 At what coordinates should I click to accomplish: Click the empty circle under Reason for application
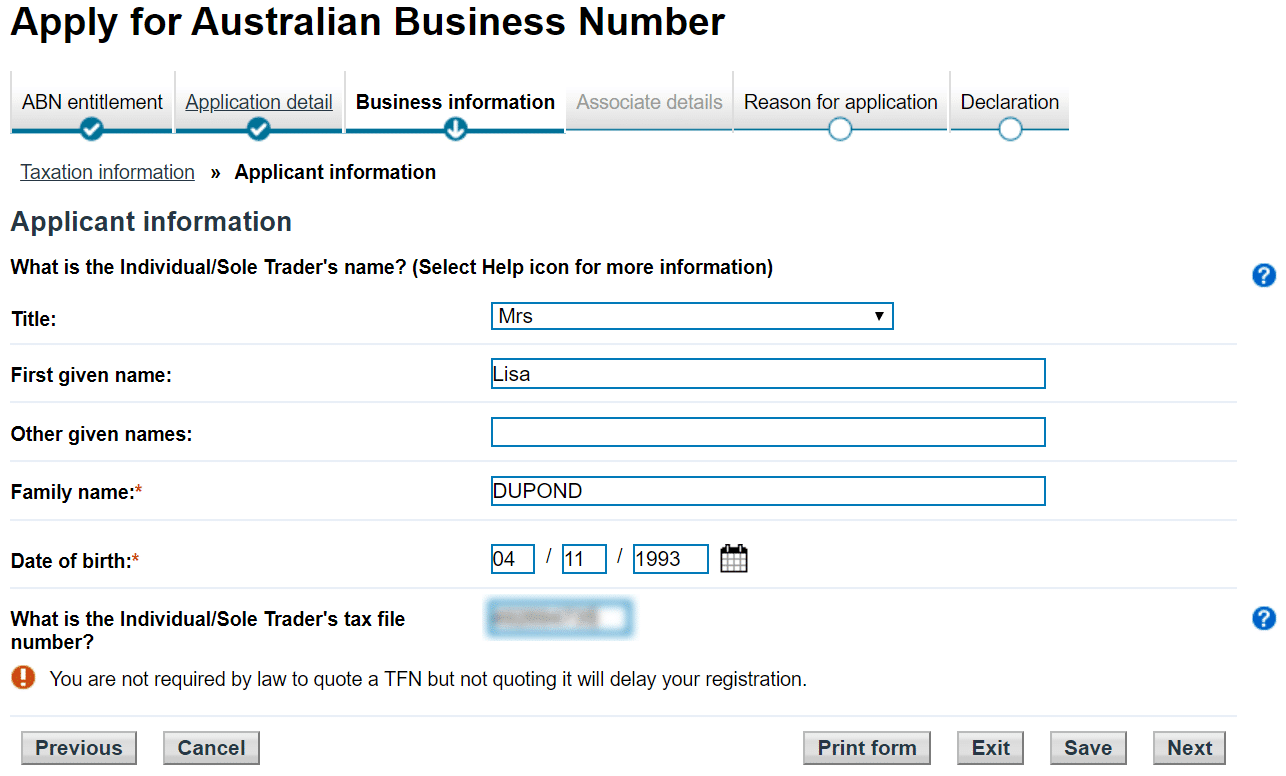(840, 129)
